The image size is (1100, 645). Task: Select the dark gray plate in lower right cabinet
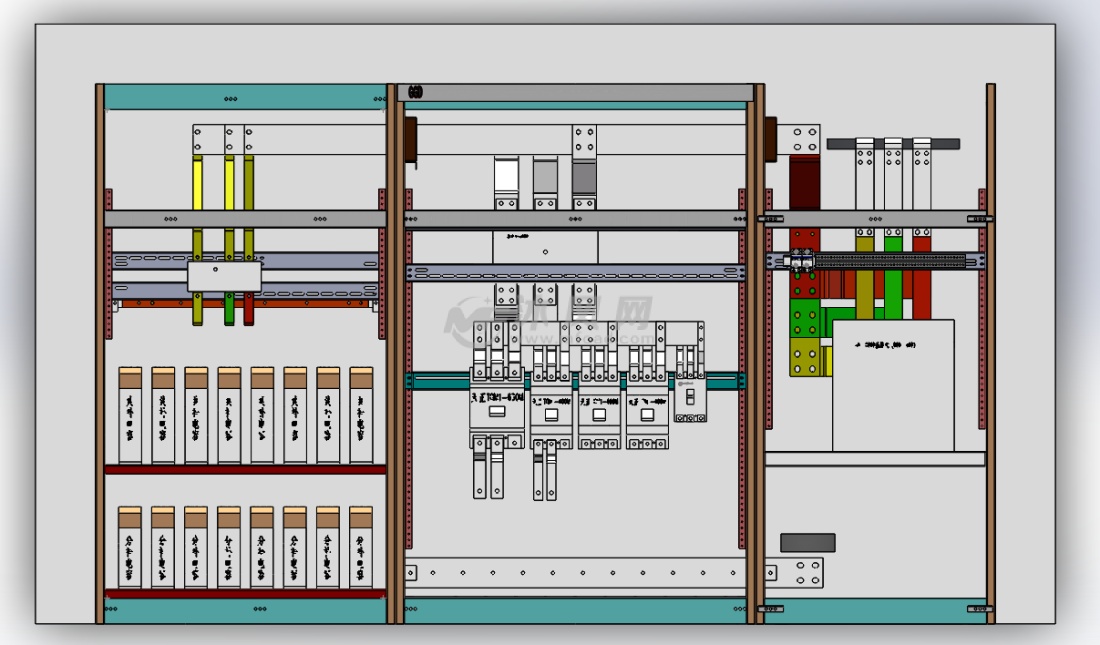pyautogui.click(x=807, y=543)
